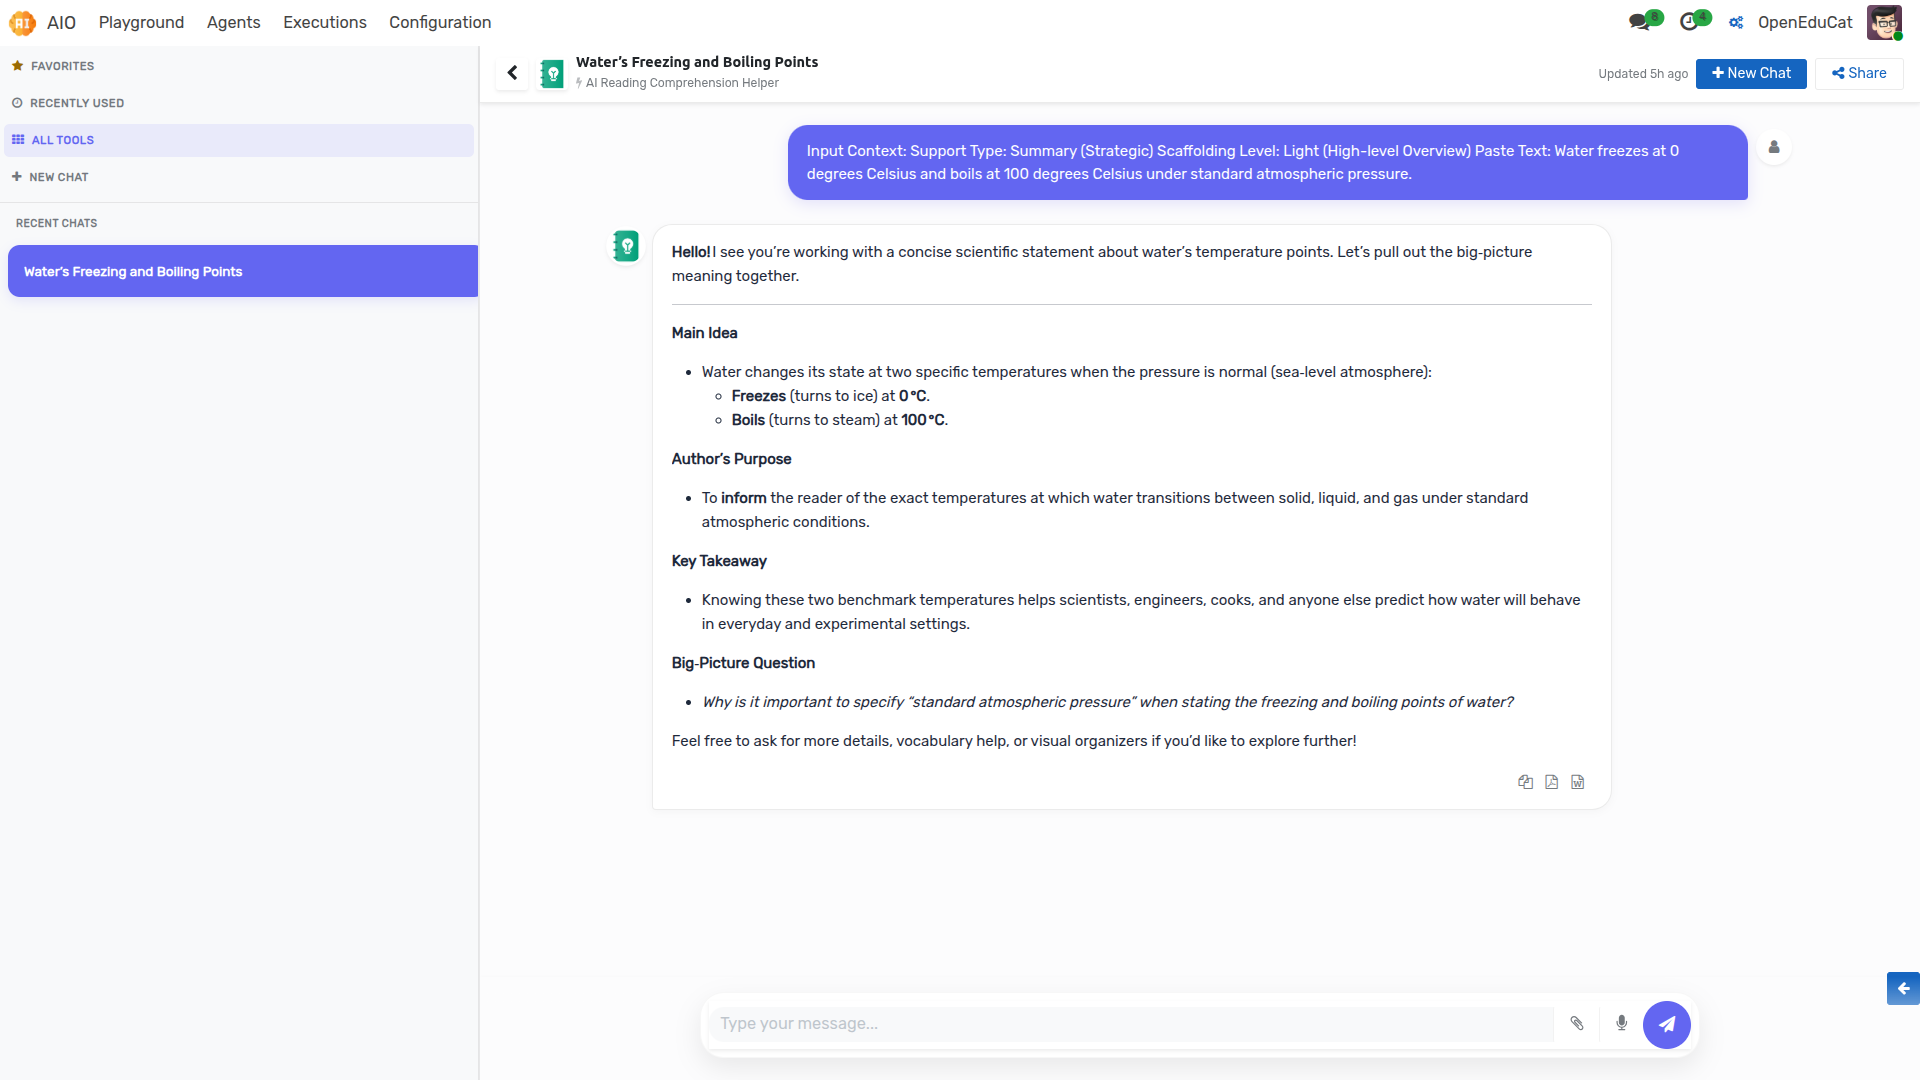Click the Input Context user message bubble

click(x=1267, y=162)
